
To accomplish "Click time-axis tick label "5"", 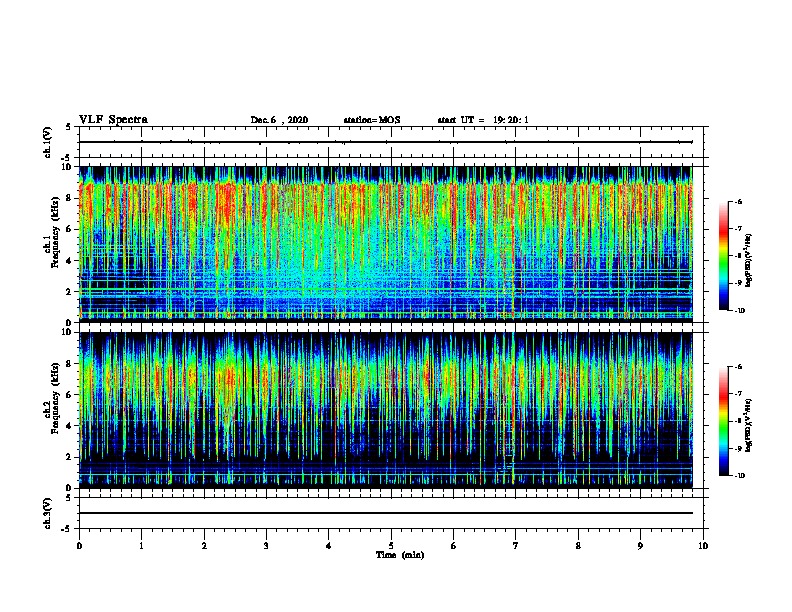I will pos(391,546).
